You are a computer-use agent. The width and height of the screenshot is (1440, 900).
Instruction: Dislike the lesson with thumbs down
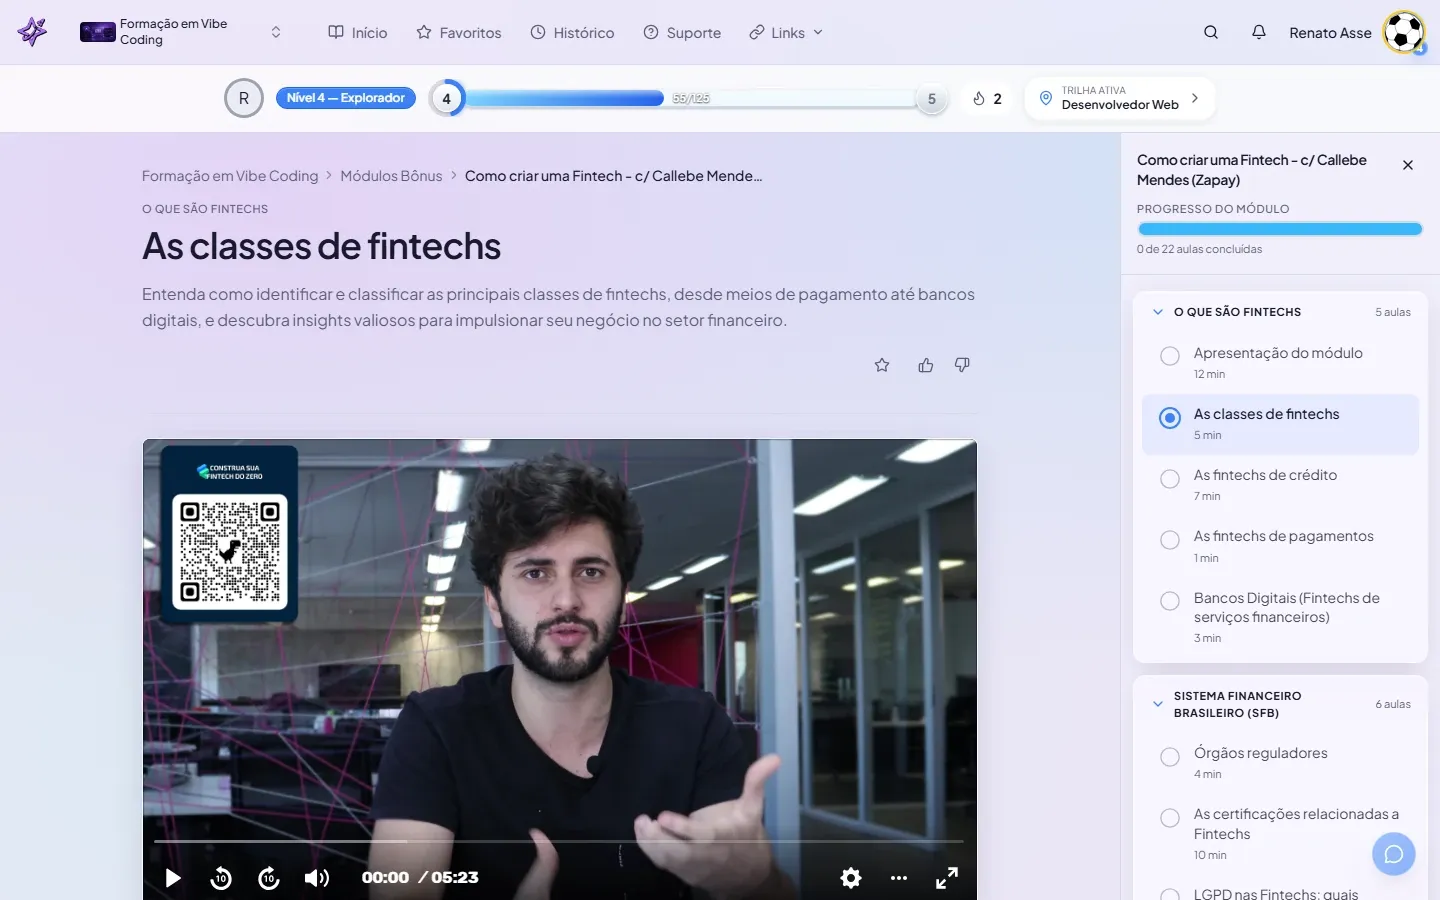[962, 365]
